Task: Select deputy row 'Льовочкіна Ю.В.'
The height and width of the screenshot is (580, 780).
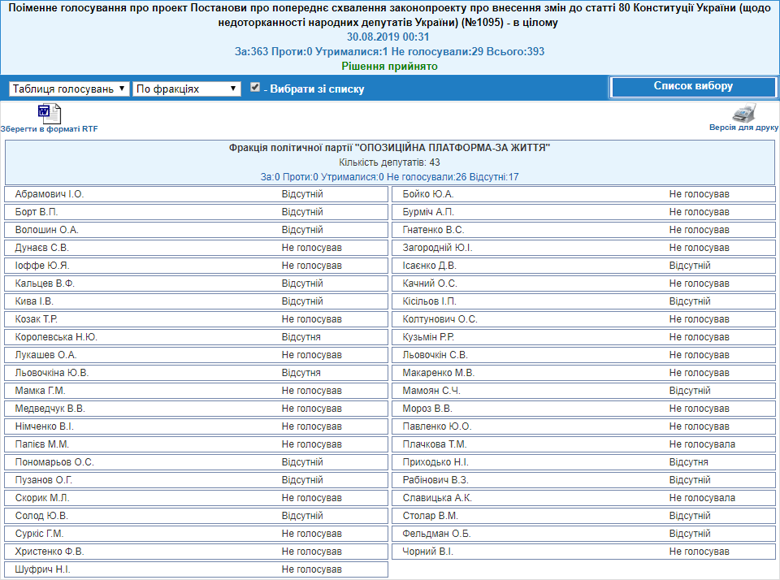Action: [x=196, y=373]
